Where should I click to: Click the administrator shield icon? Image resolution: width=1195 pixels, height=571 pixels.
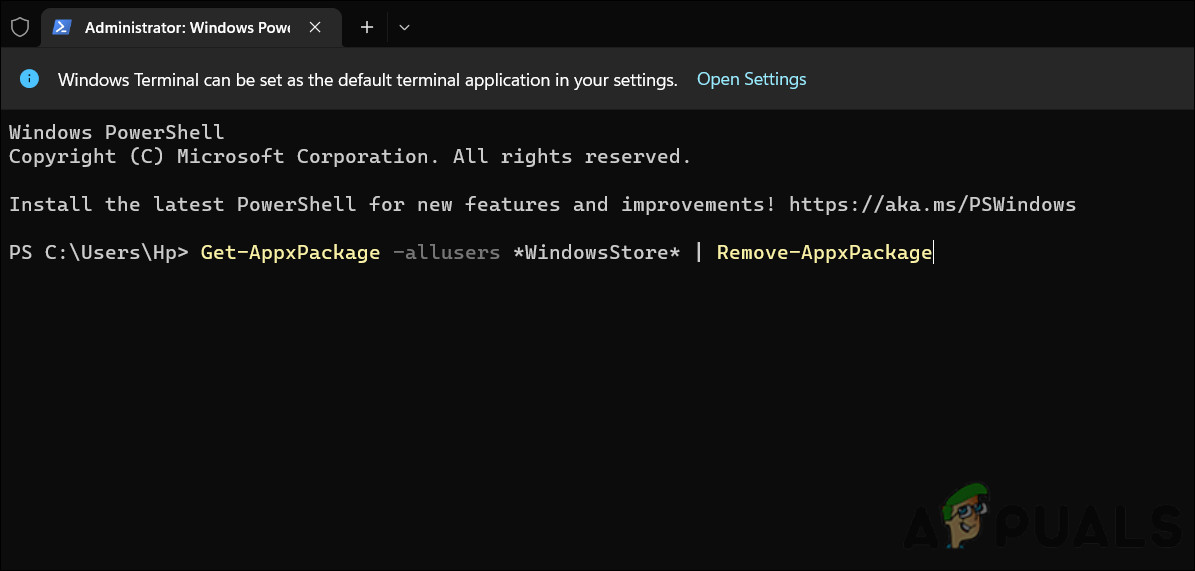pos(20,27)
